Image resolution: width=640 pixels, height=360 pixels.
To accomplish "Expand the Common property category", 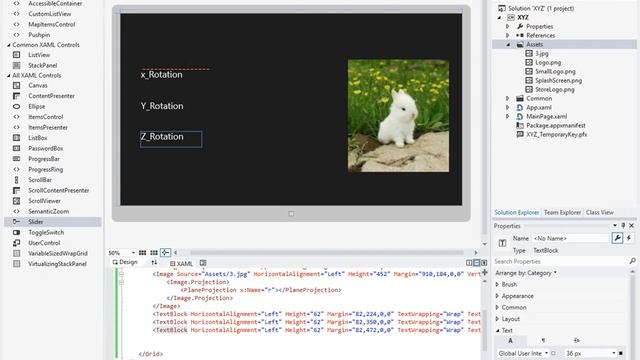I will (497, 307).
